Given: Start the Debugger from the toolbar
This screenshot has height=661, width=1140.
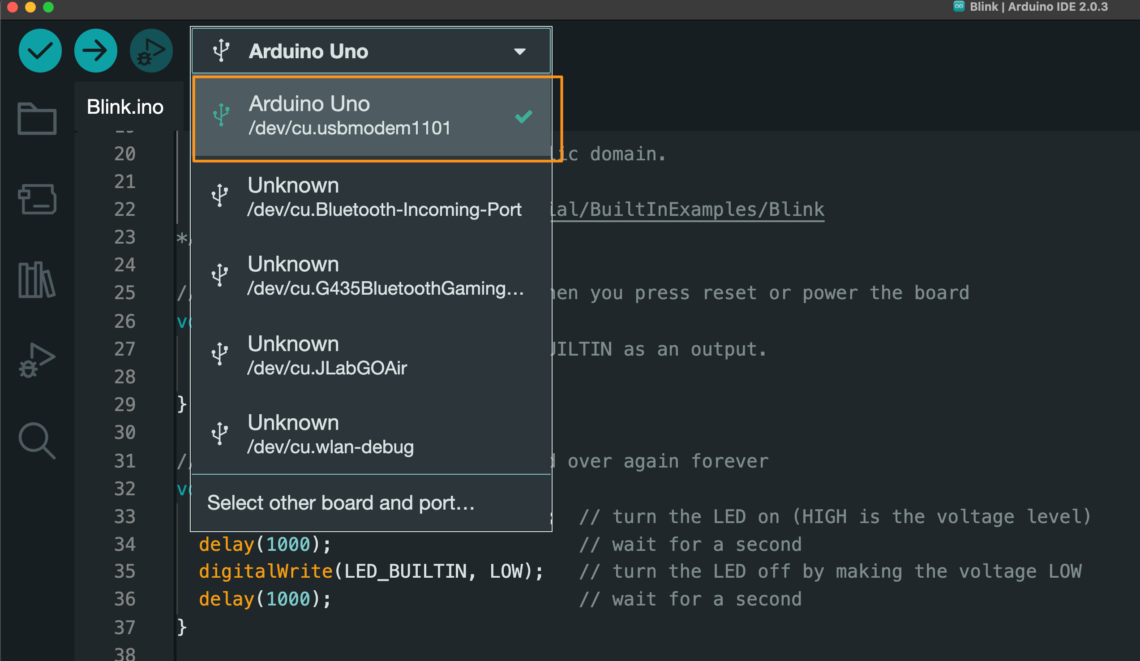Looking at the screenshot, I should [151, 51].
